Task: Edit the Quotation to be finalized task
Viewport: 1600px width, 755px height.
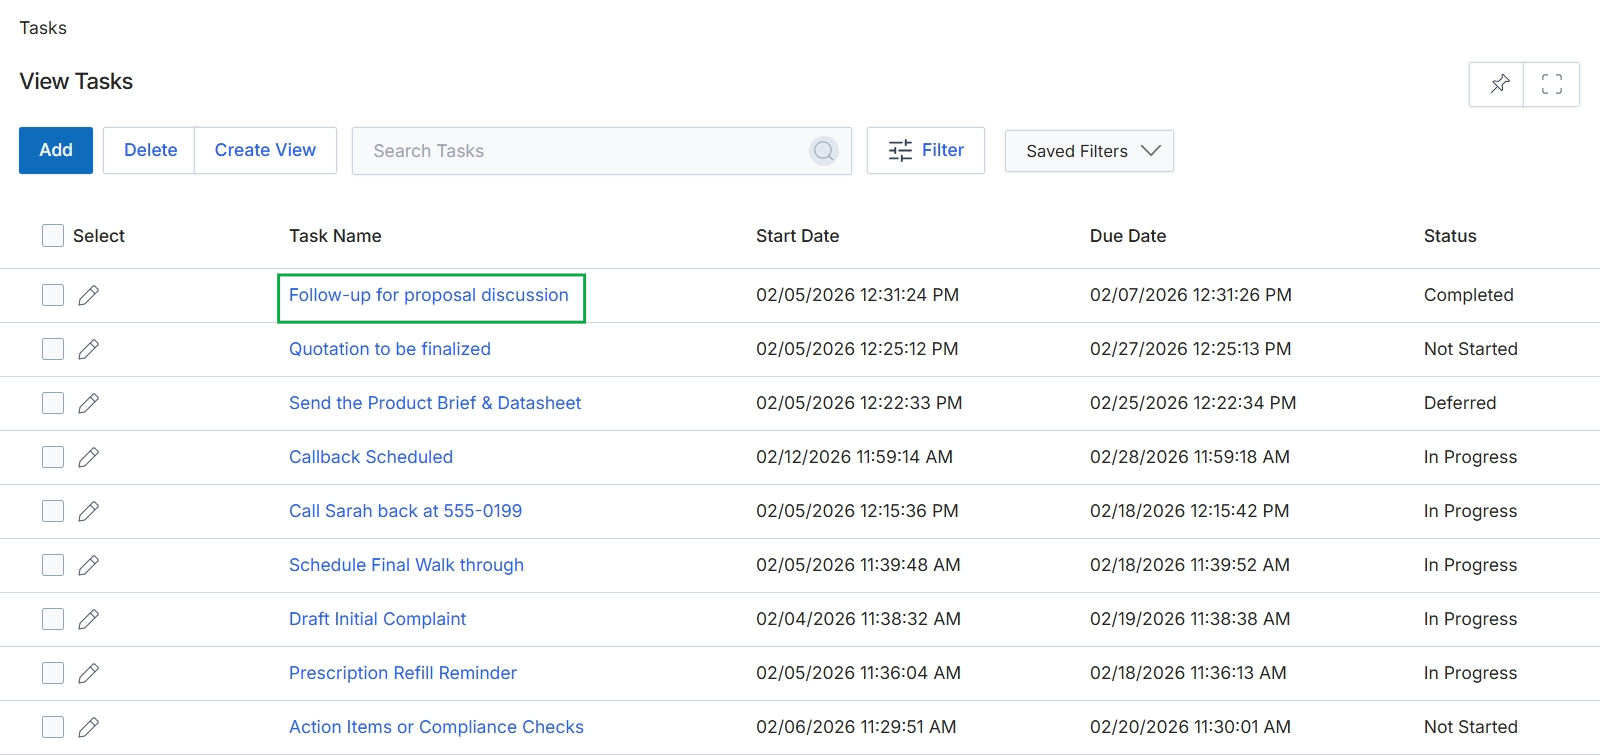Action: pyautogui.click(x=88, y=349)
